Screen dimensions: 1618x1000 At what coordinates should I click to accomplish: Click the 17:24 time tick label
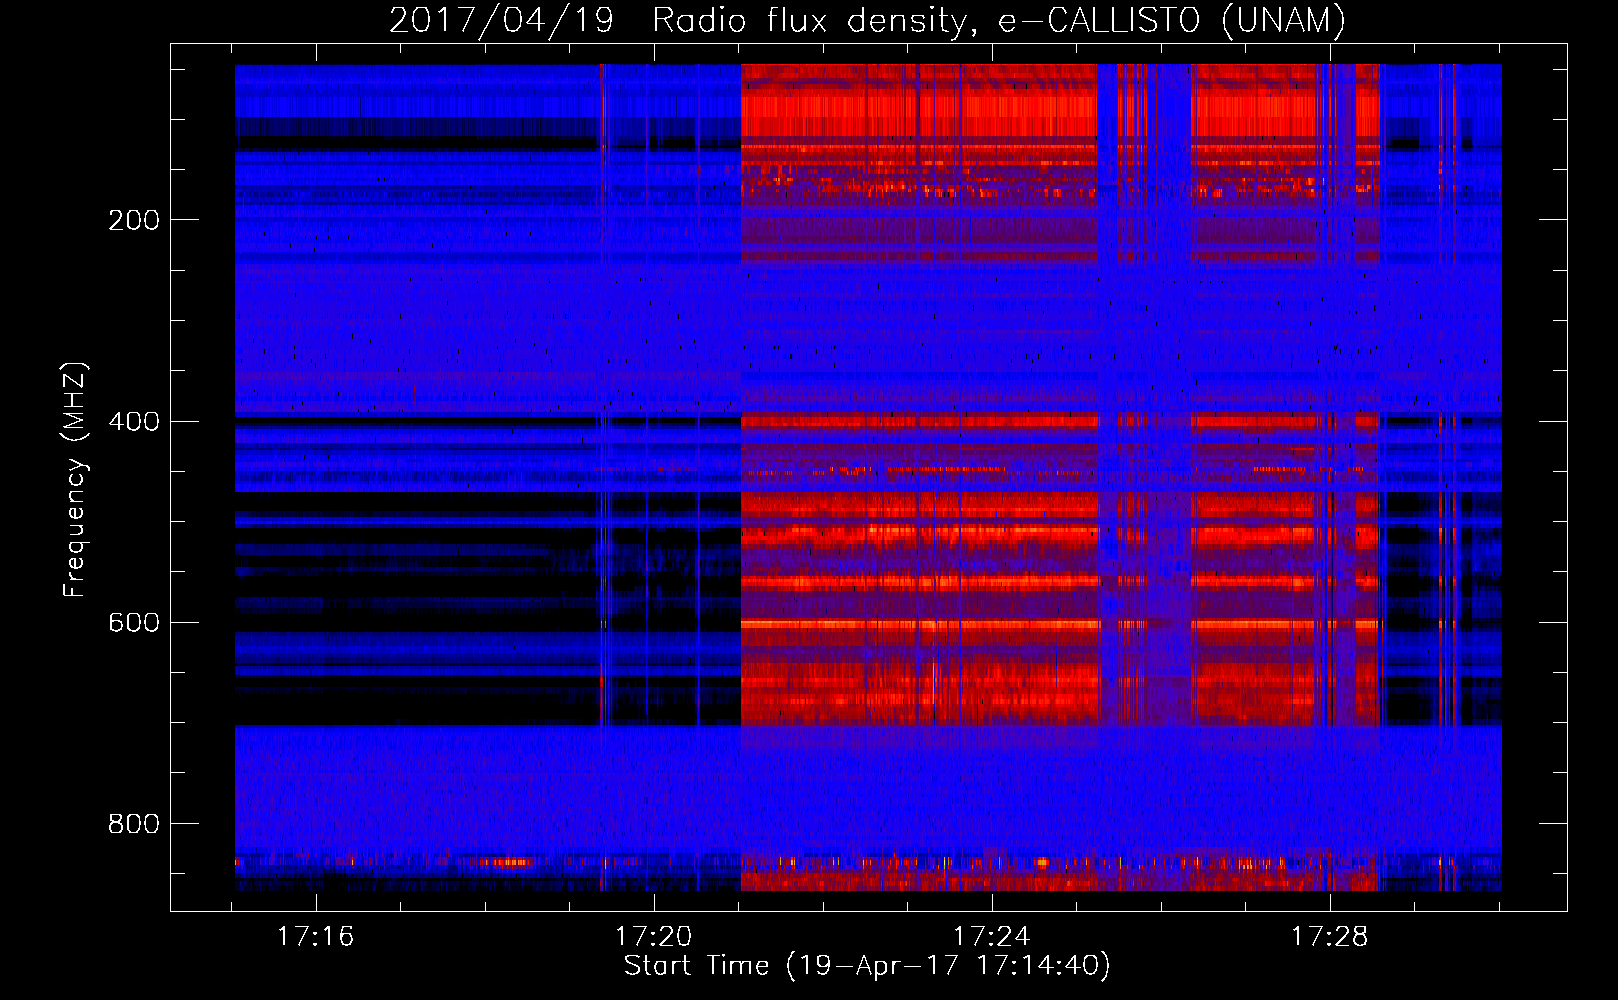click(991, 937)
